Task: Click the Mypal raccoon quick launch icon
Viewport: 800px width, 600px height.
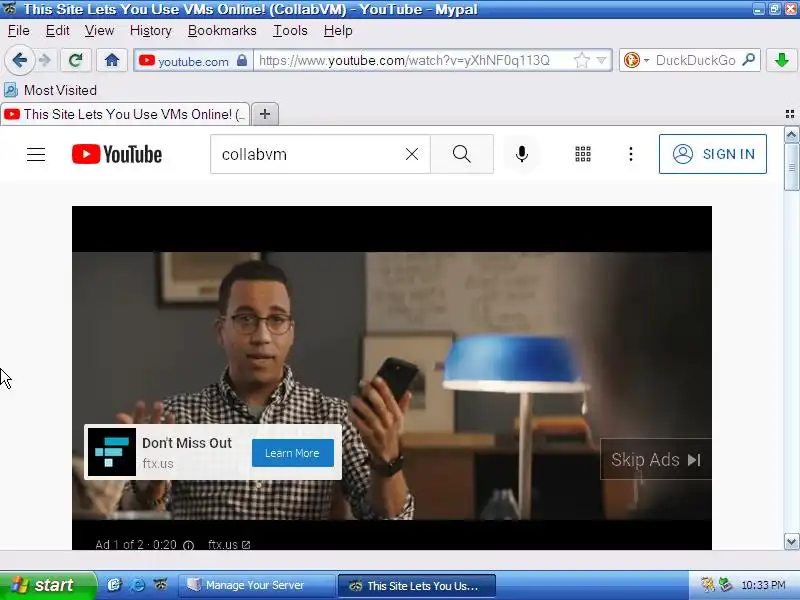Action: click(161, 585)
